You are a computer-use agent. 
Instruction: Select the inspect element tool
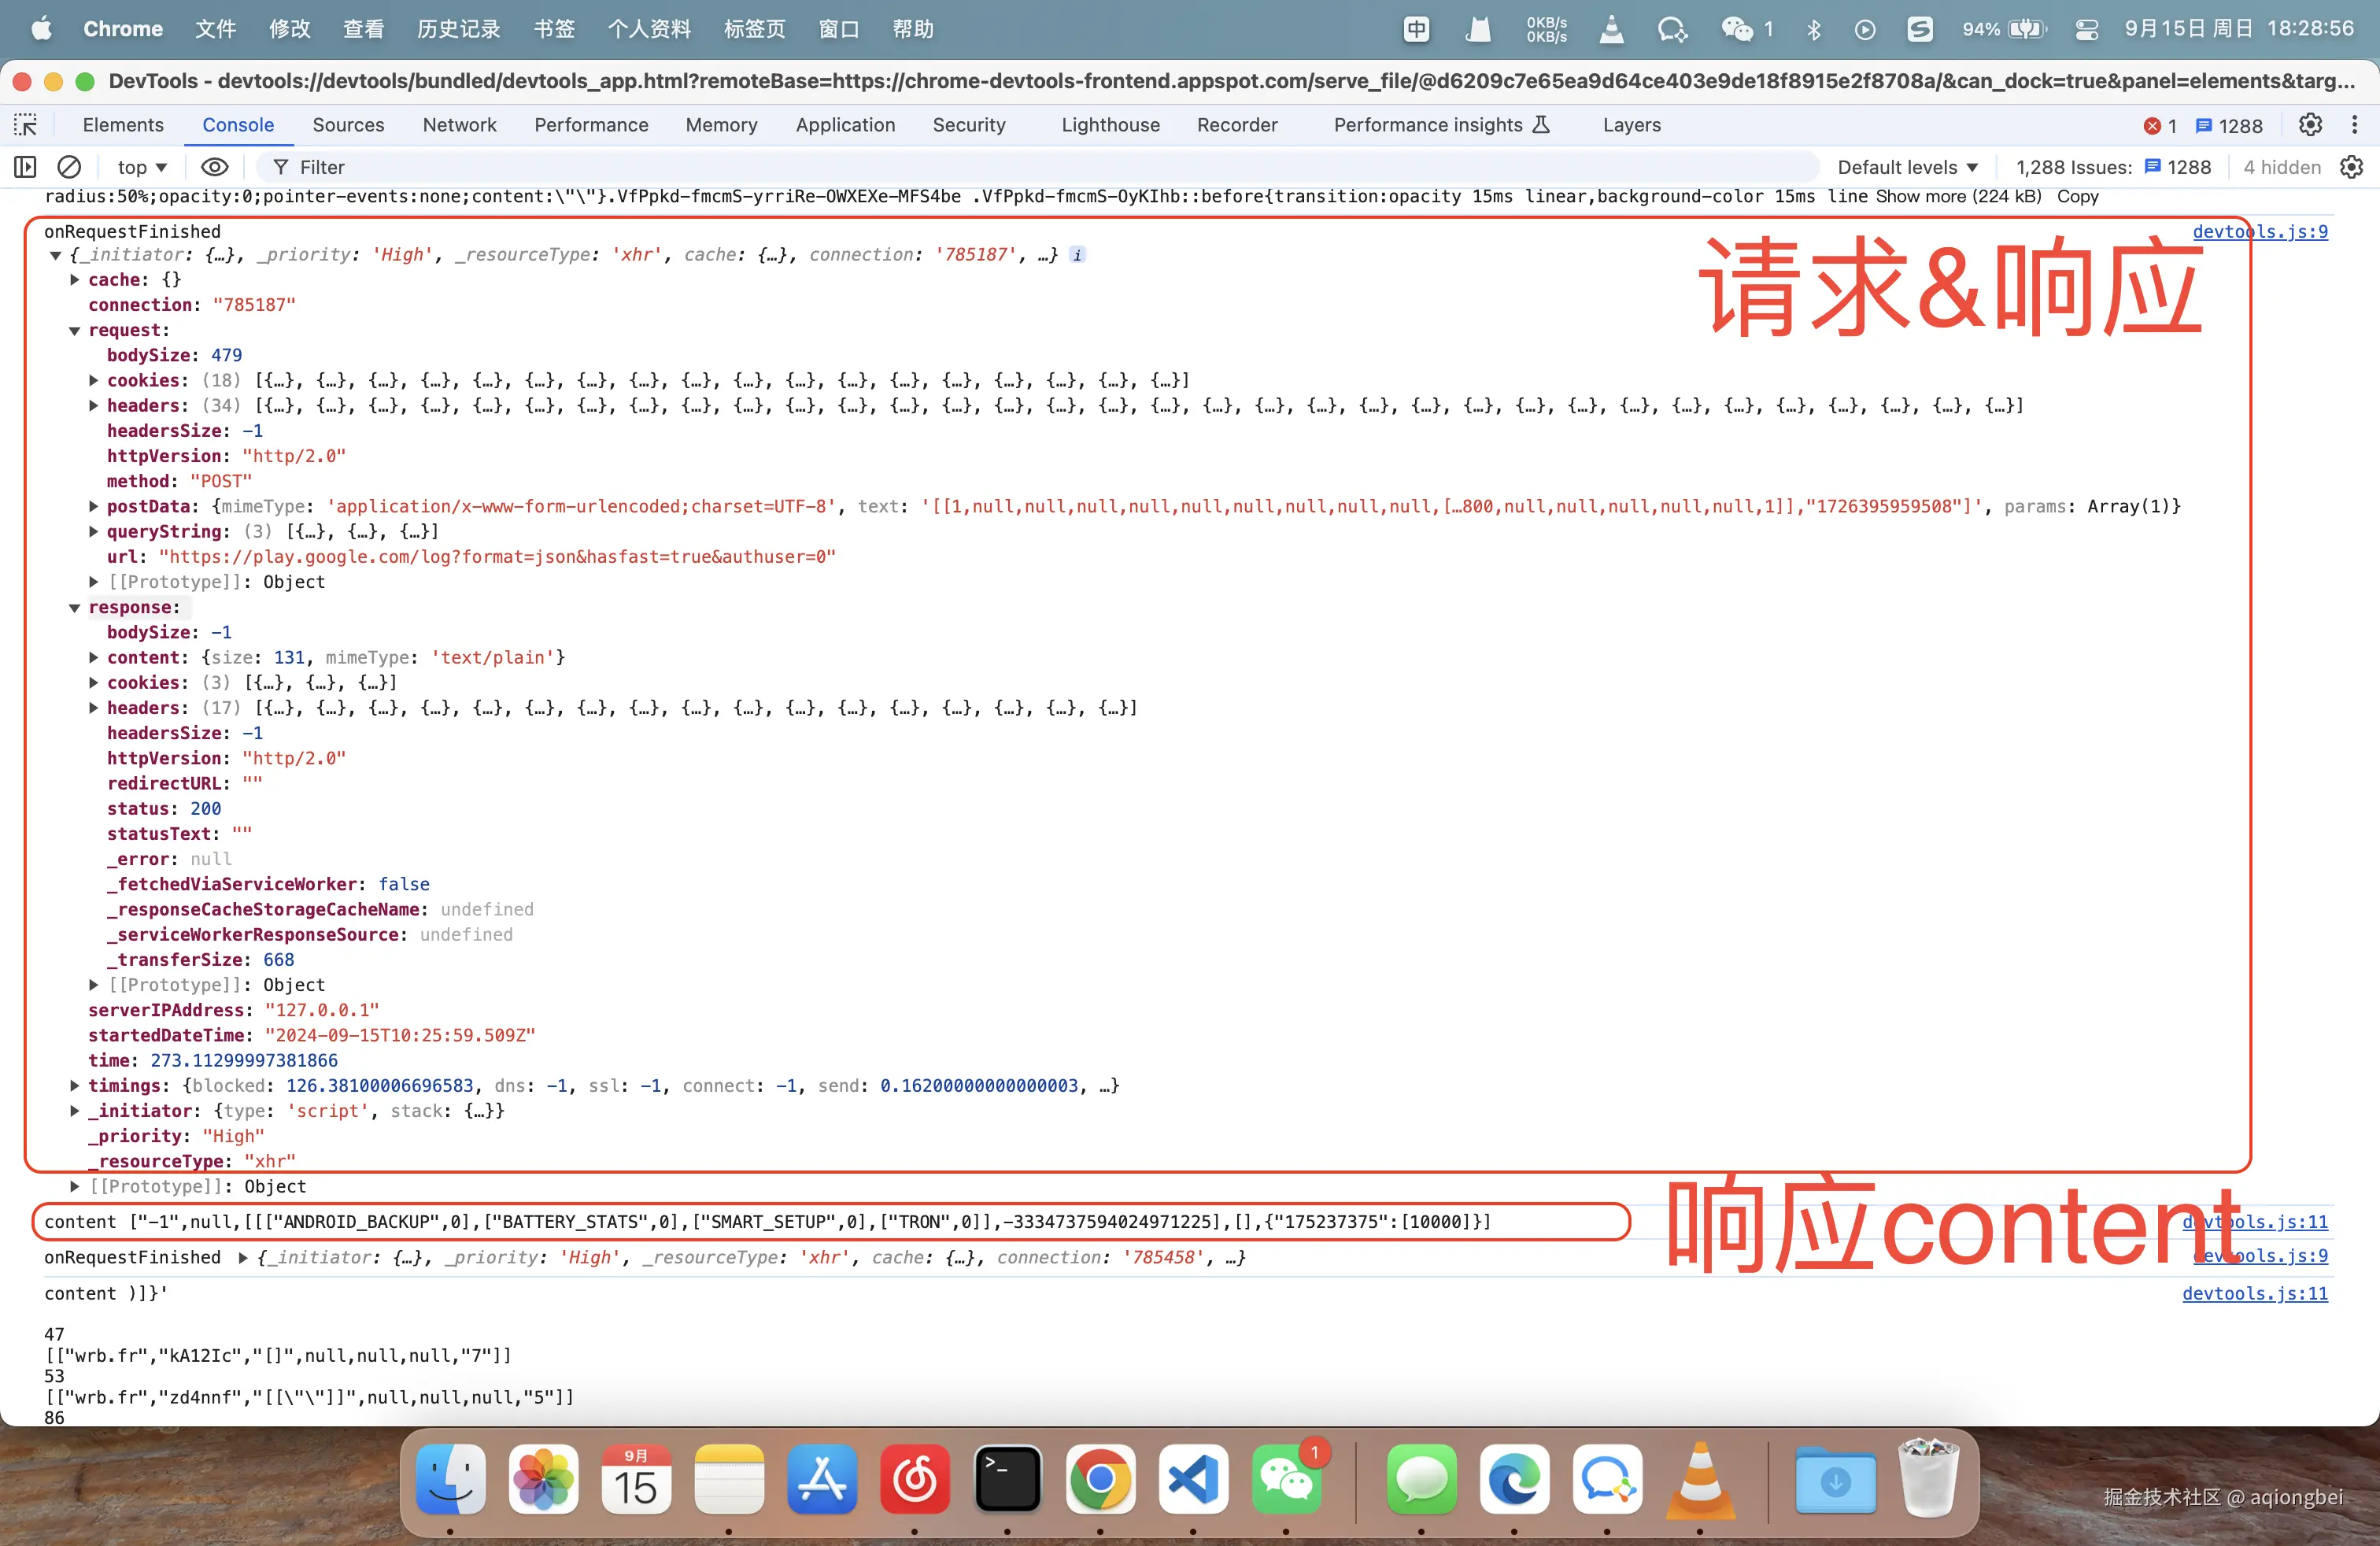tap(25, 125)
